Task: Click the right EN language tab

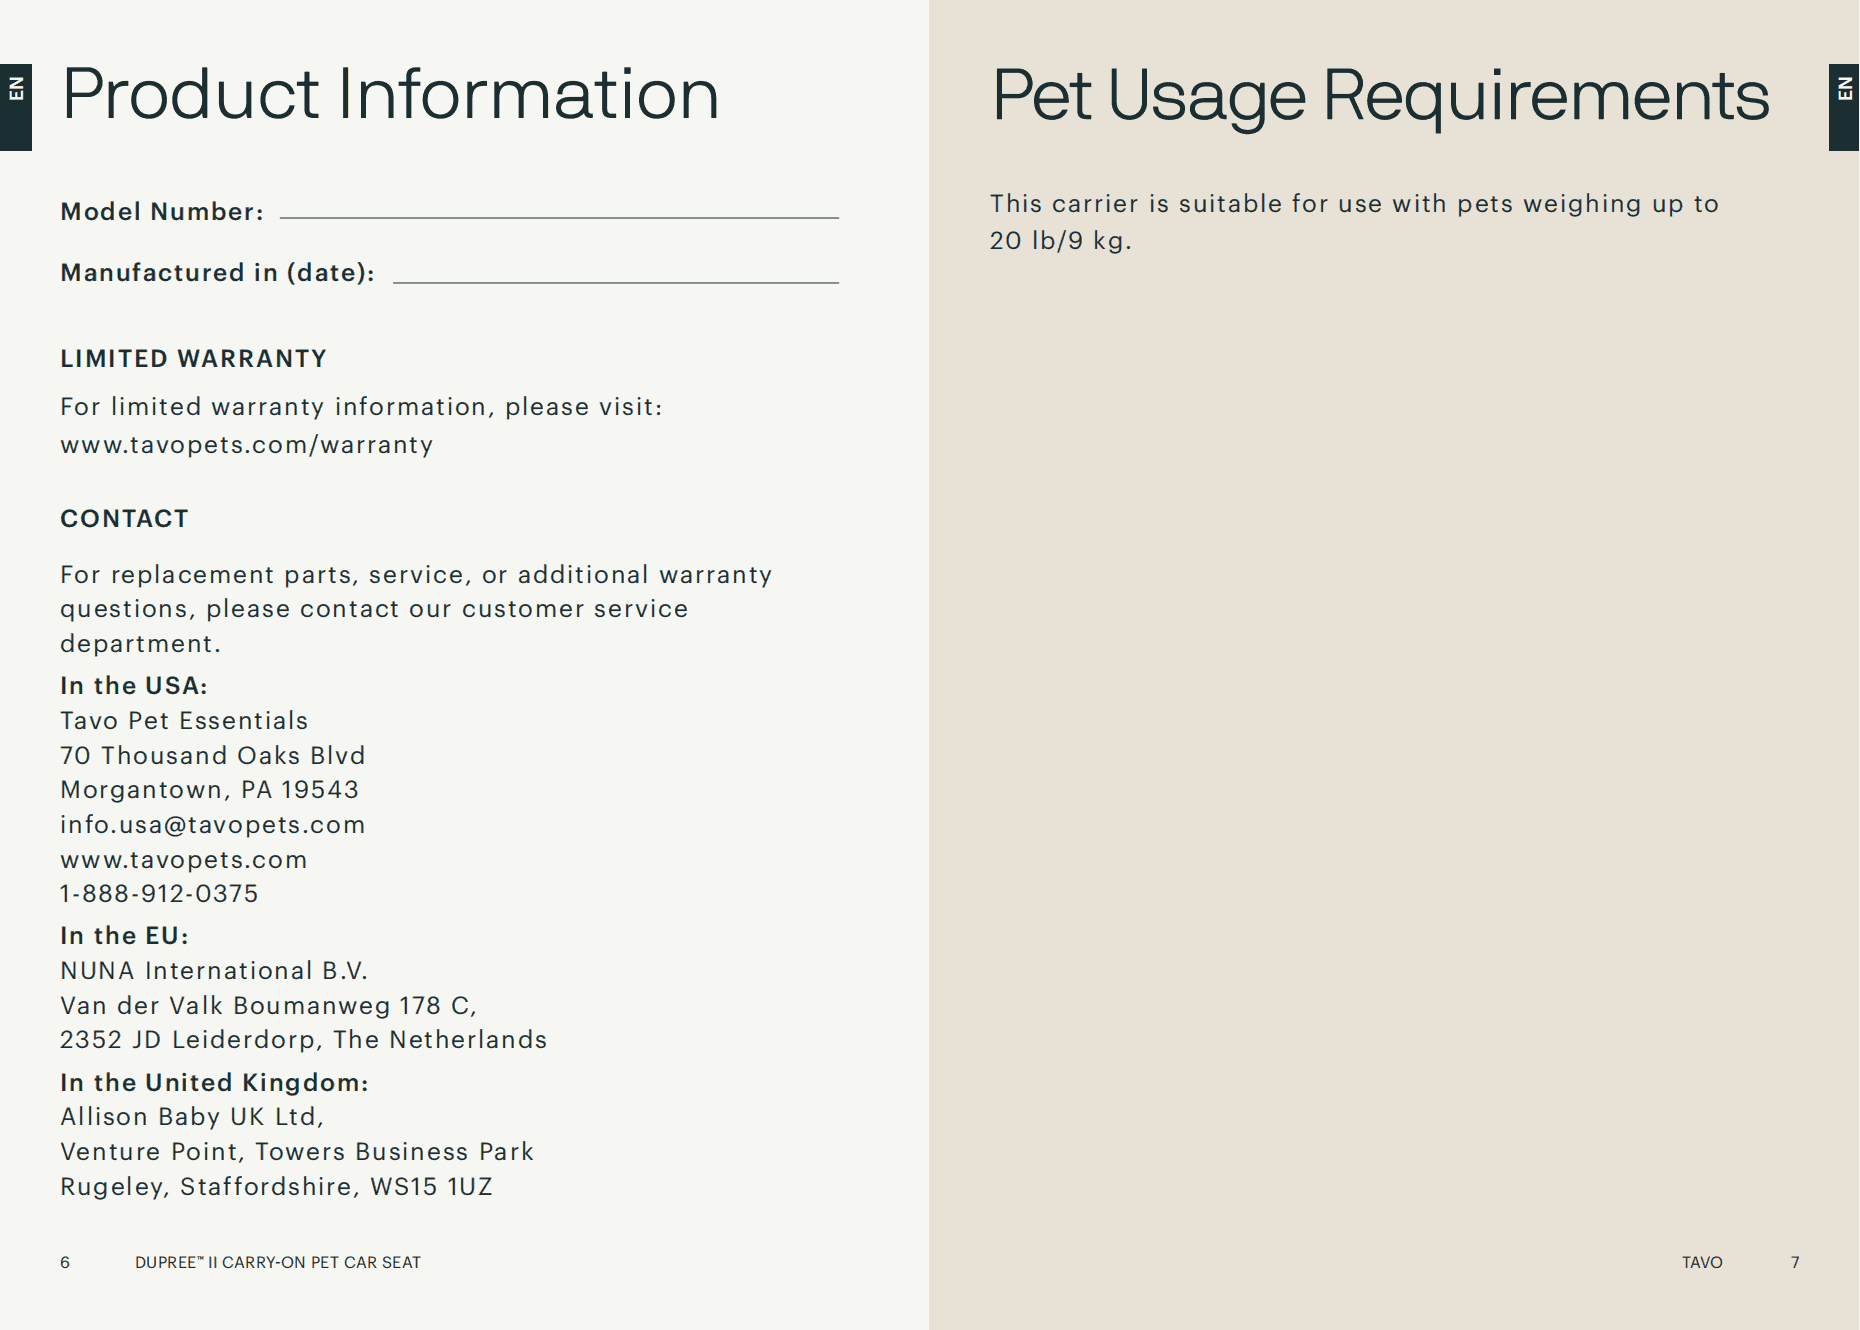Action: tap(1844, 106)
